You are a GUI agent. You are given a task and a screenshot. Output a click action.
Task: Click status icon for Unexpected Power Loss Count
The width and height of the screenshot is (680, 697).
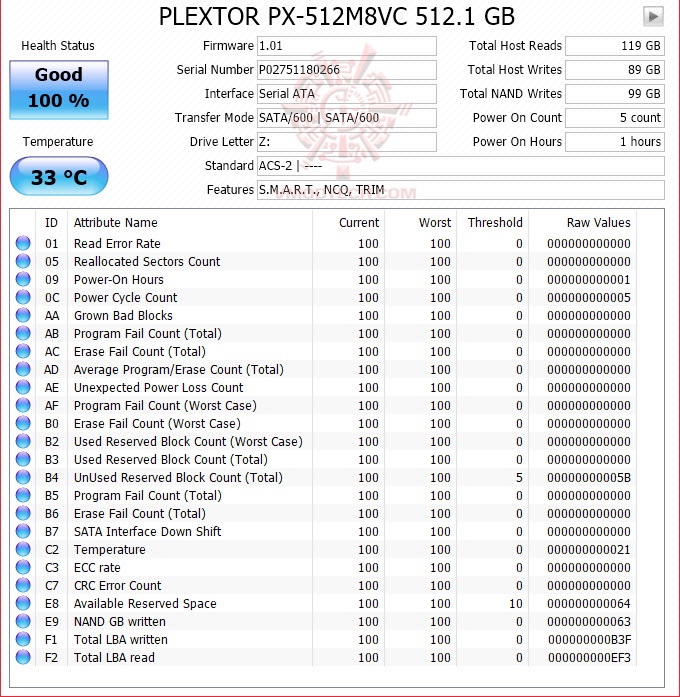(23, 387)
